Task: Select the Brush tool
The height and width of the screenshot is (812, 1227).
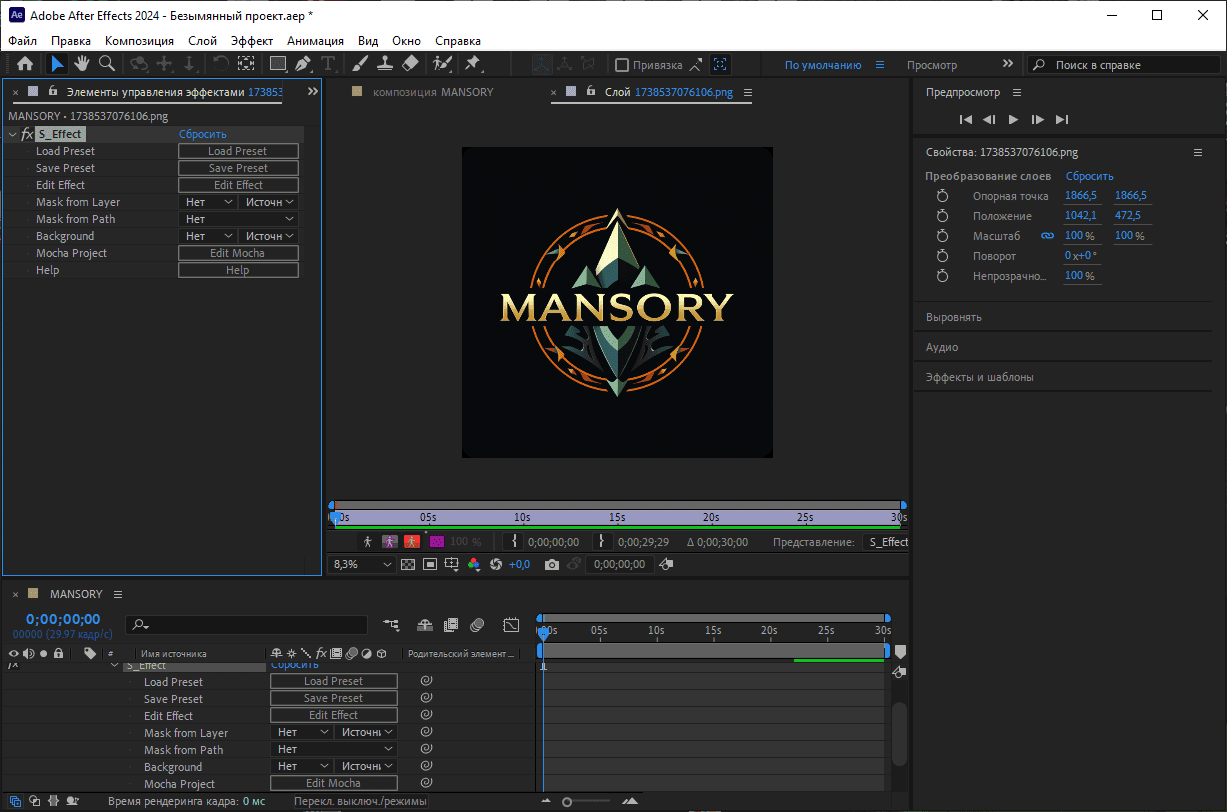Action: [360, 64]
